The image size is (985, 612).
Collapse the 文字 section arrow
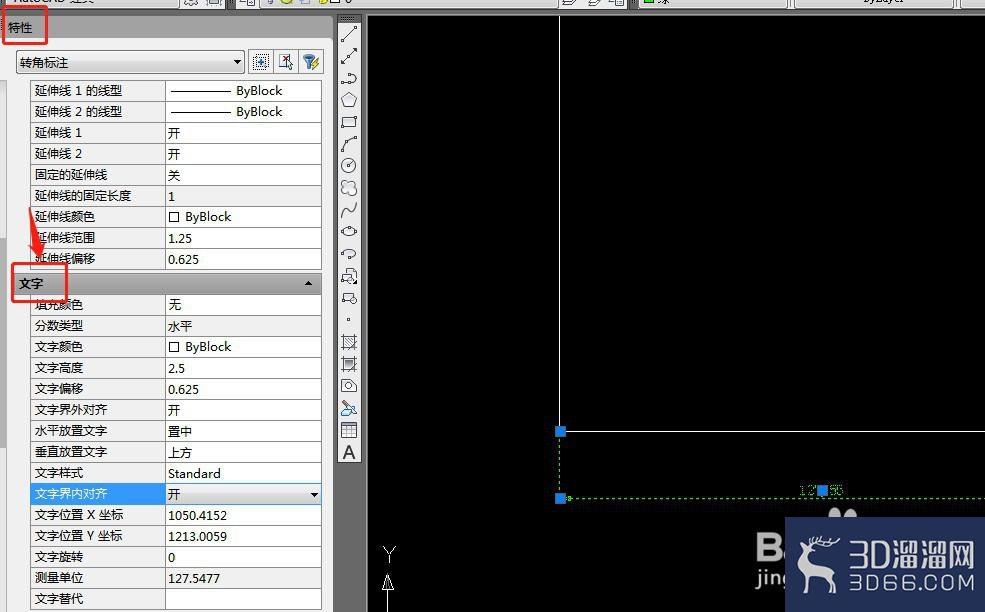pyautogui.click(x=308, y=283)
